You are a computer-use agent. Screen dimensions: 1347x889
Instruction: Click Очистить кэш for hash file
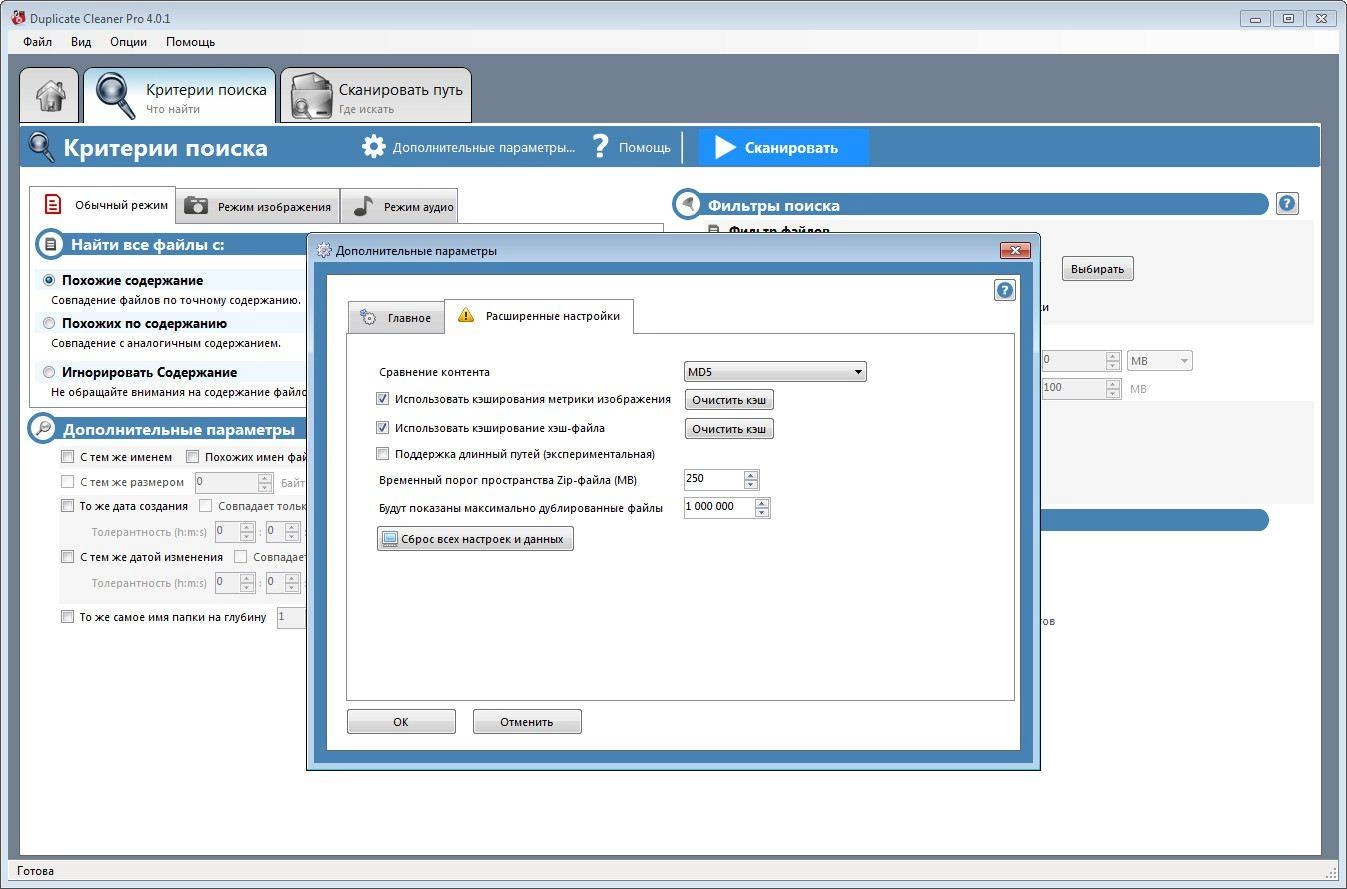tap(729, 429)
